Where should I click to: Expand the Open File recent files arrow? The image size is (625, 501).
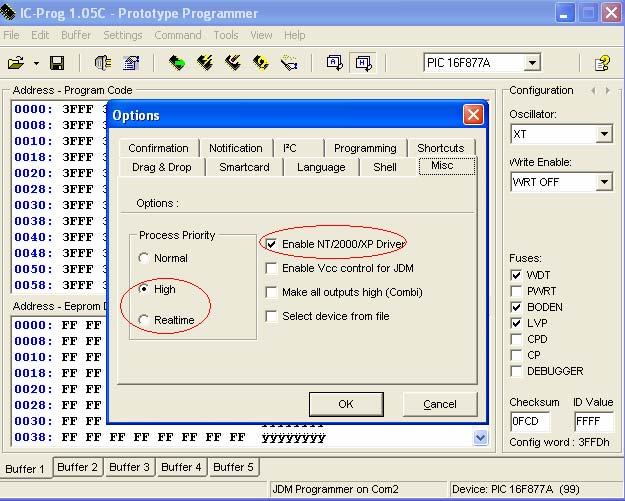36,63
